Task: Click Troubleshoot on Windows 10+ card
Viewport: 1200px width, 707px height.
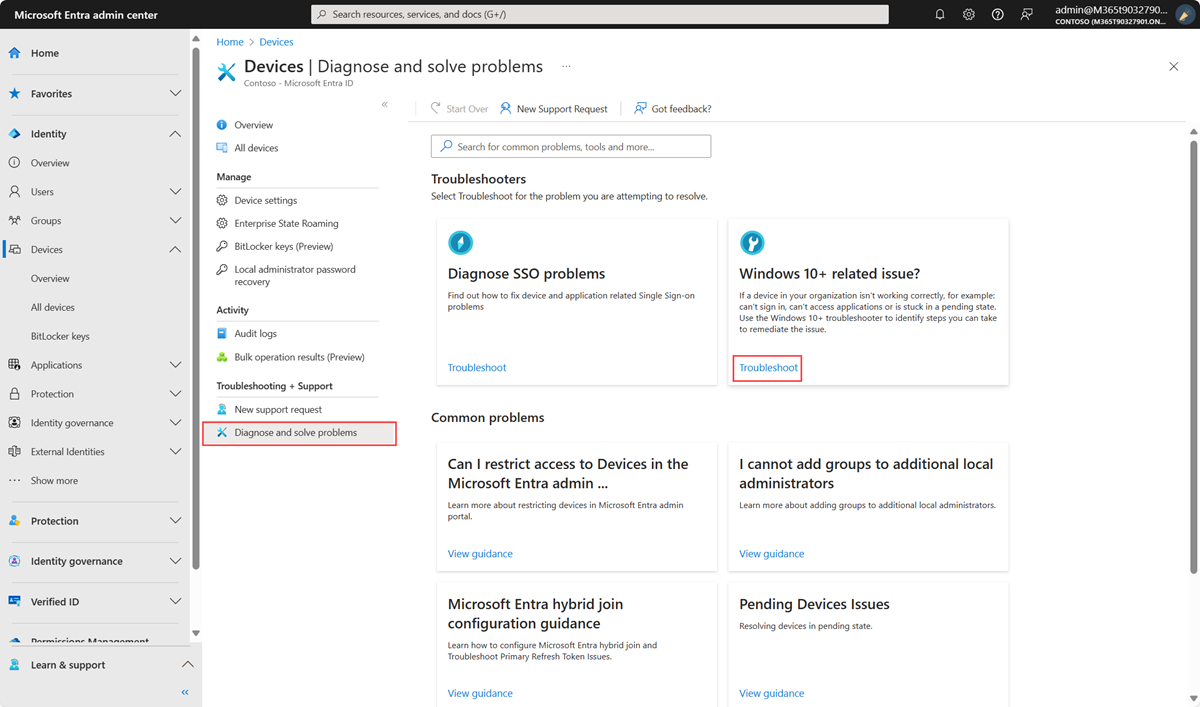Action: click(768, 367)
